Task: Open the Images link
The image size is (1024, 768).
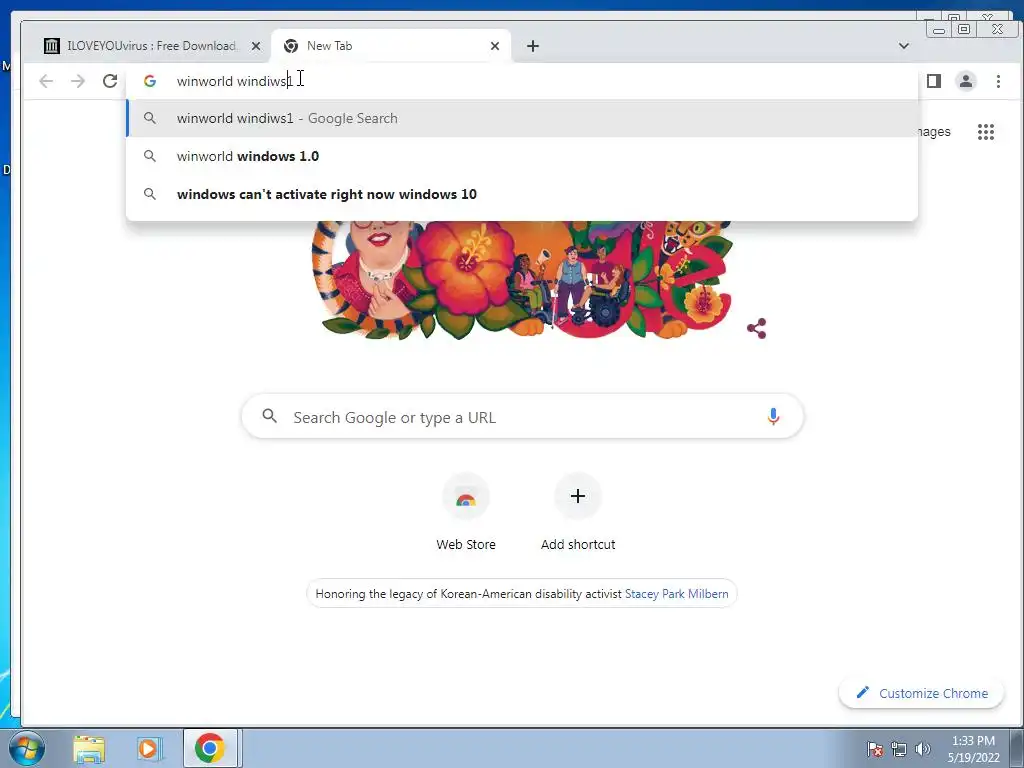Action: pos(934,132)
